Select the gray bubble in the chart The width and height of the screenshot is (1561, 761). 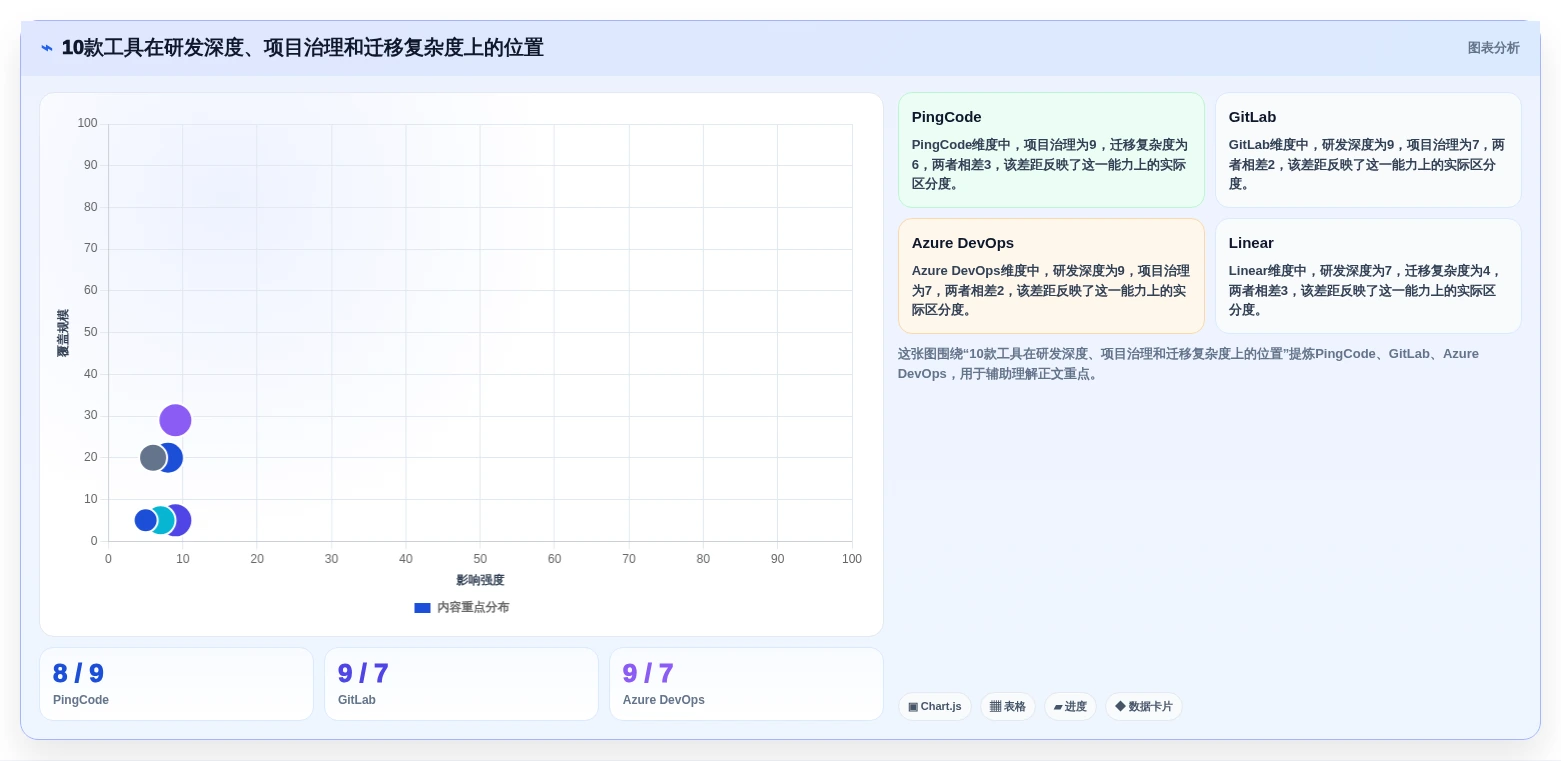click(153, 458)
